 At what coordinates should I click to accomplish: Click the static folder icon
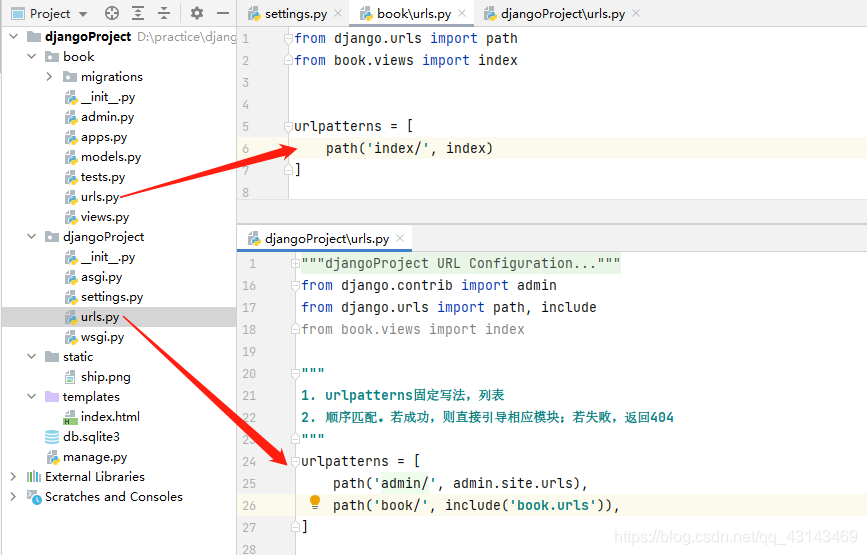point(52,357)
